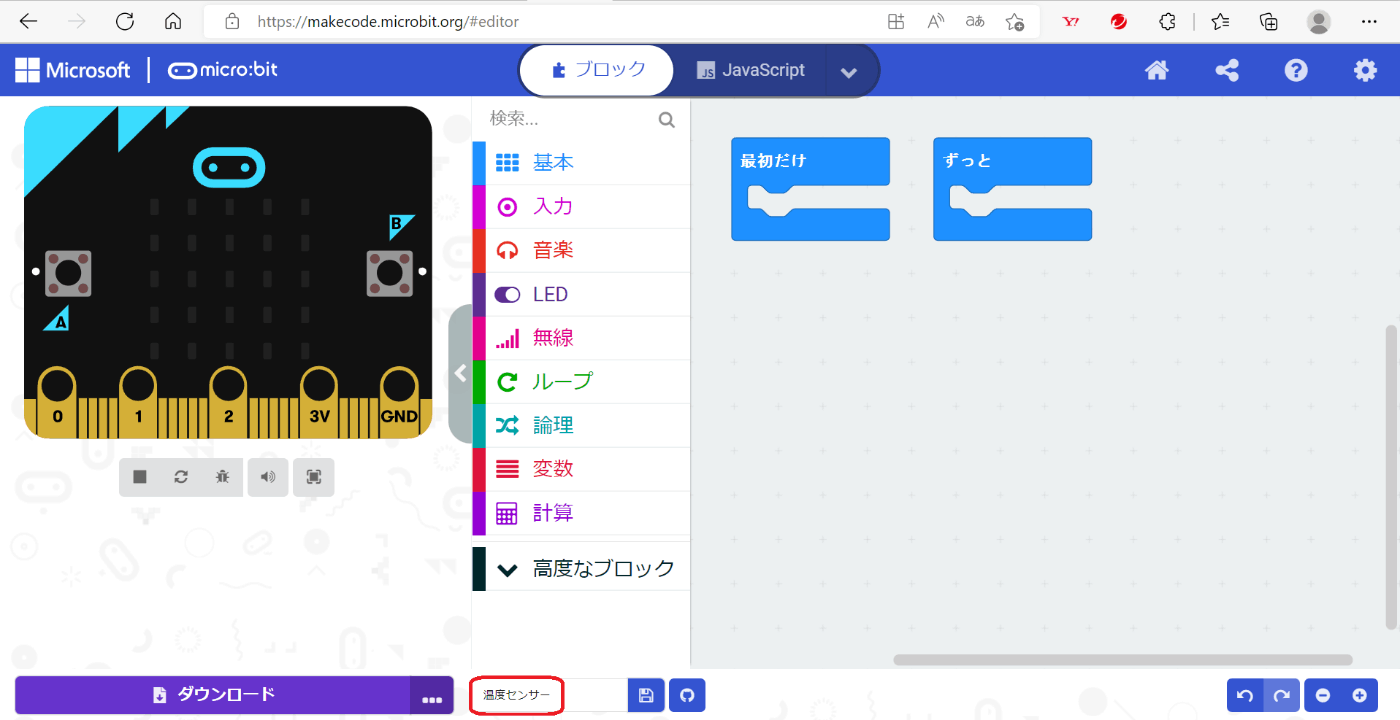Open the help question mark menu
The image size is (1400, 720).
[1296, 70]
